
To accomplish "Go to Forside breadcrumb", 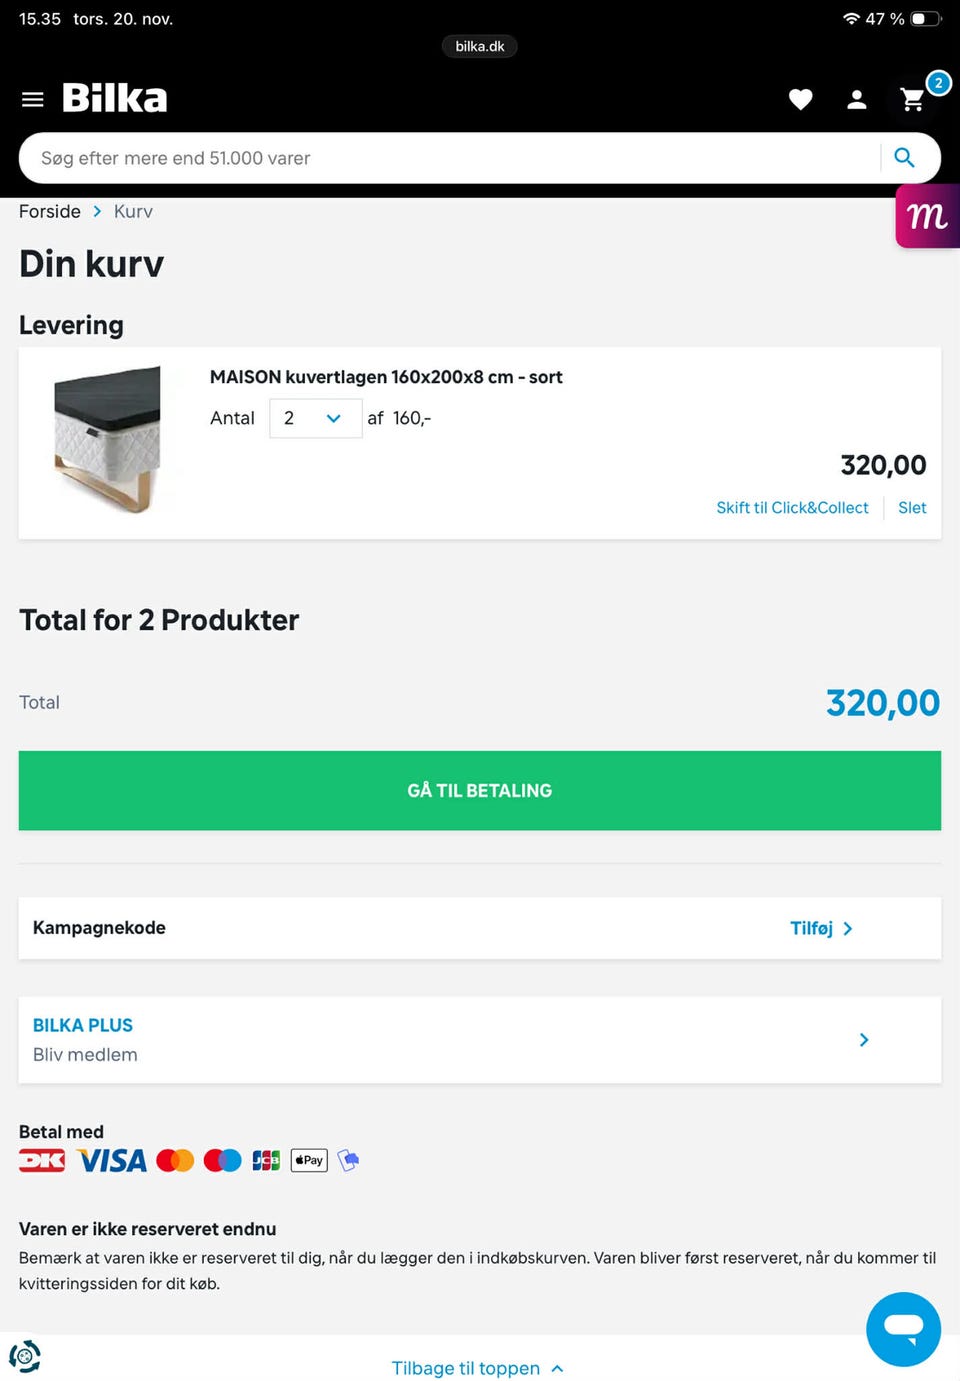I will (50, 211).
